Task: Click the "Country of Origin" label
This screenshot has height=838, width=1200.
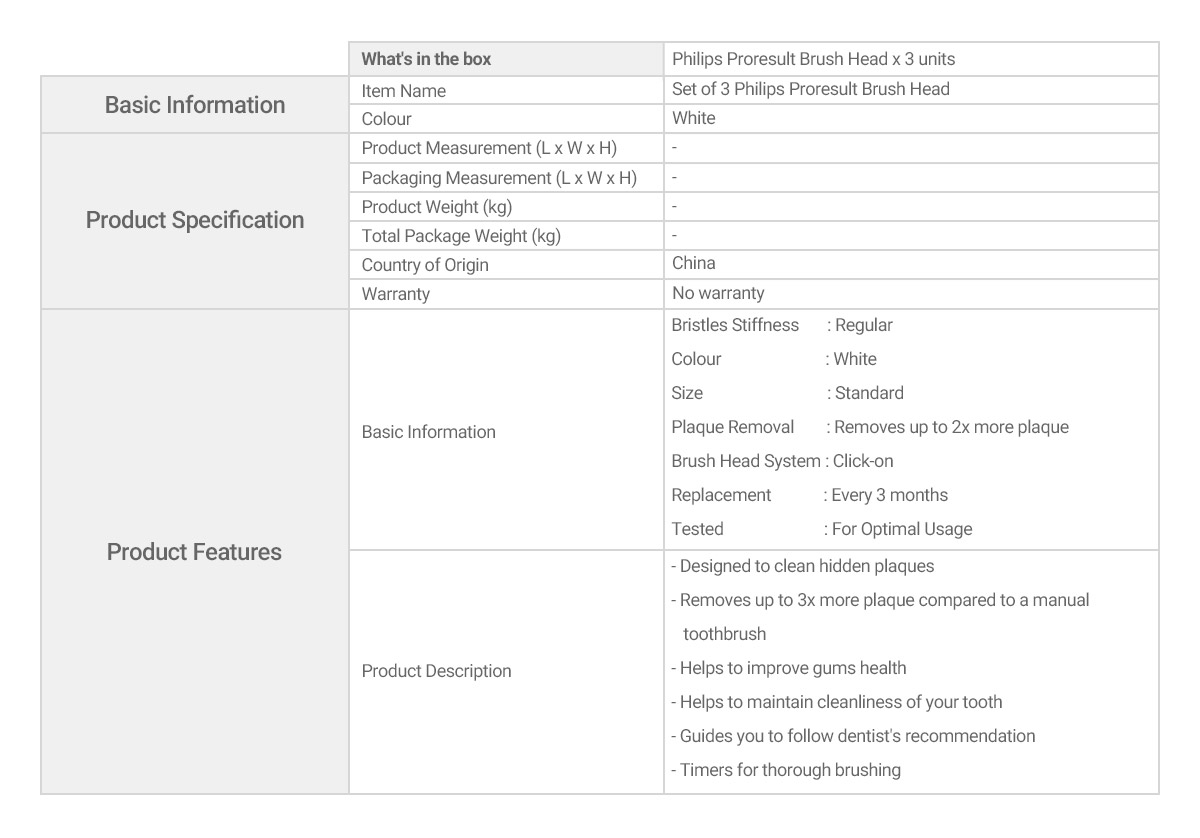Action: point(425,266)
